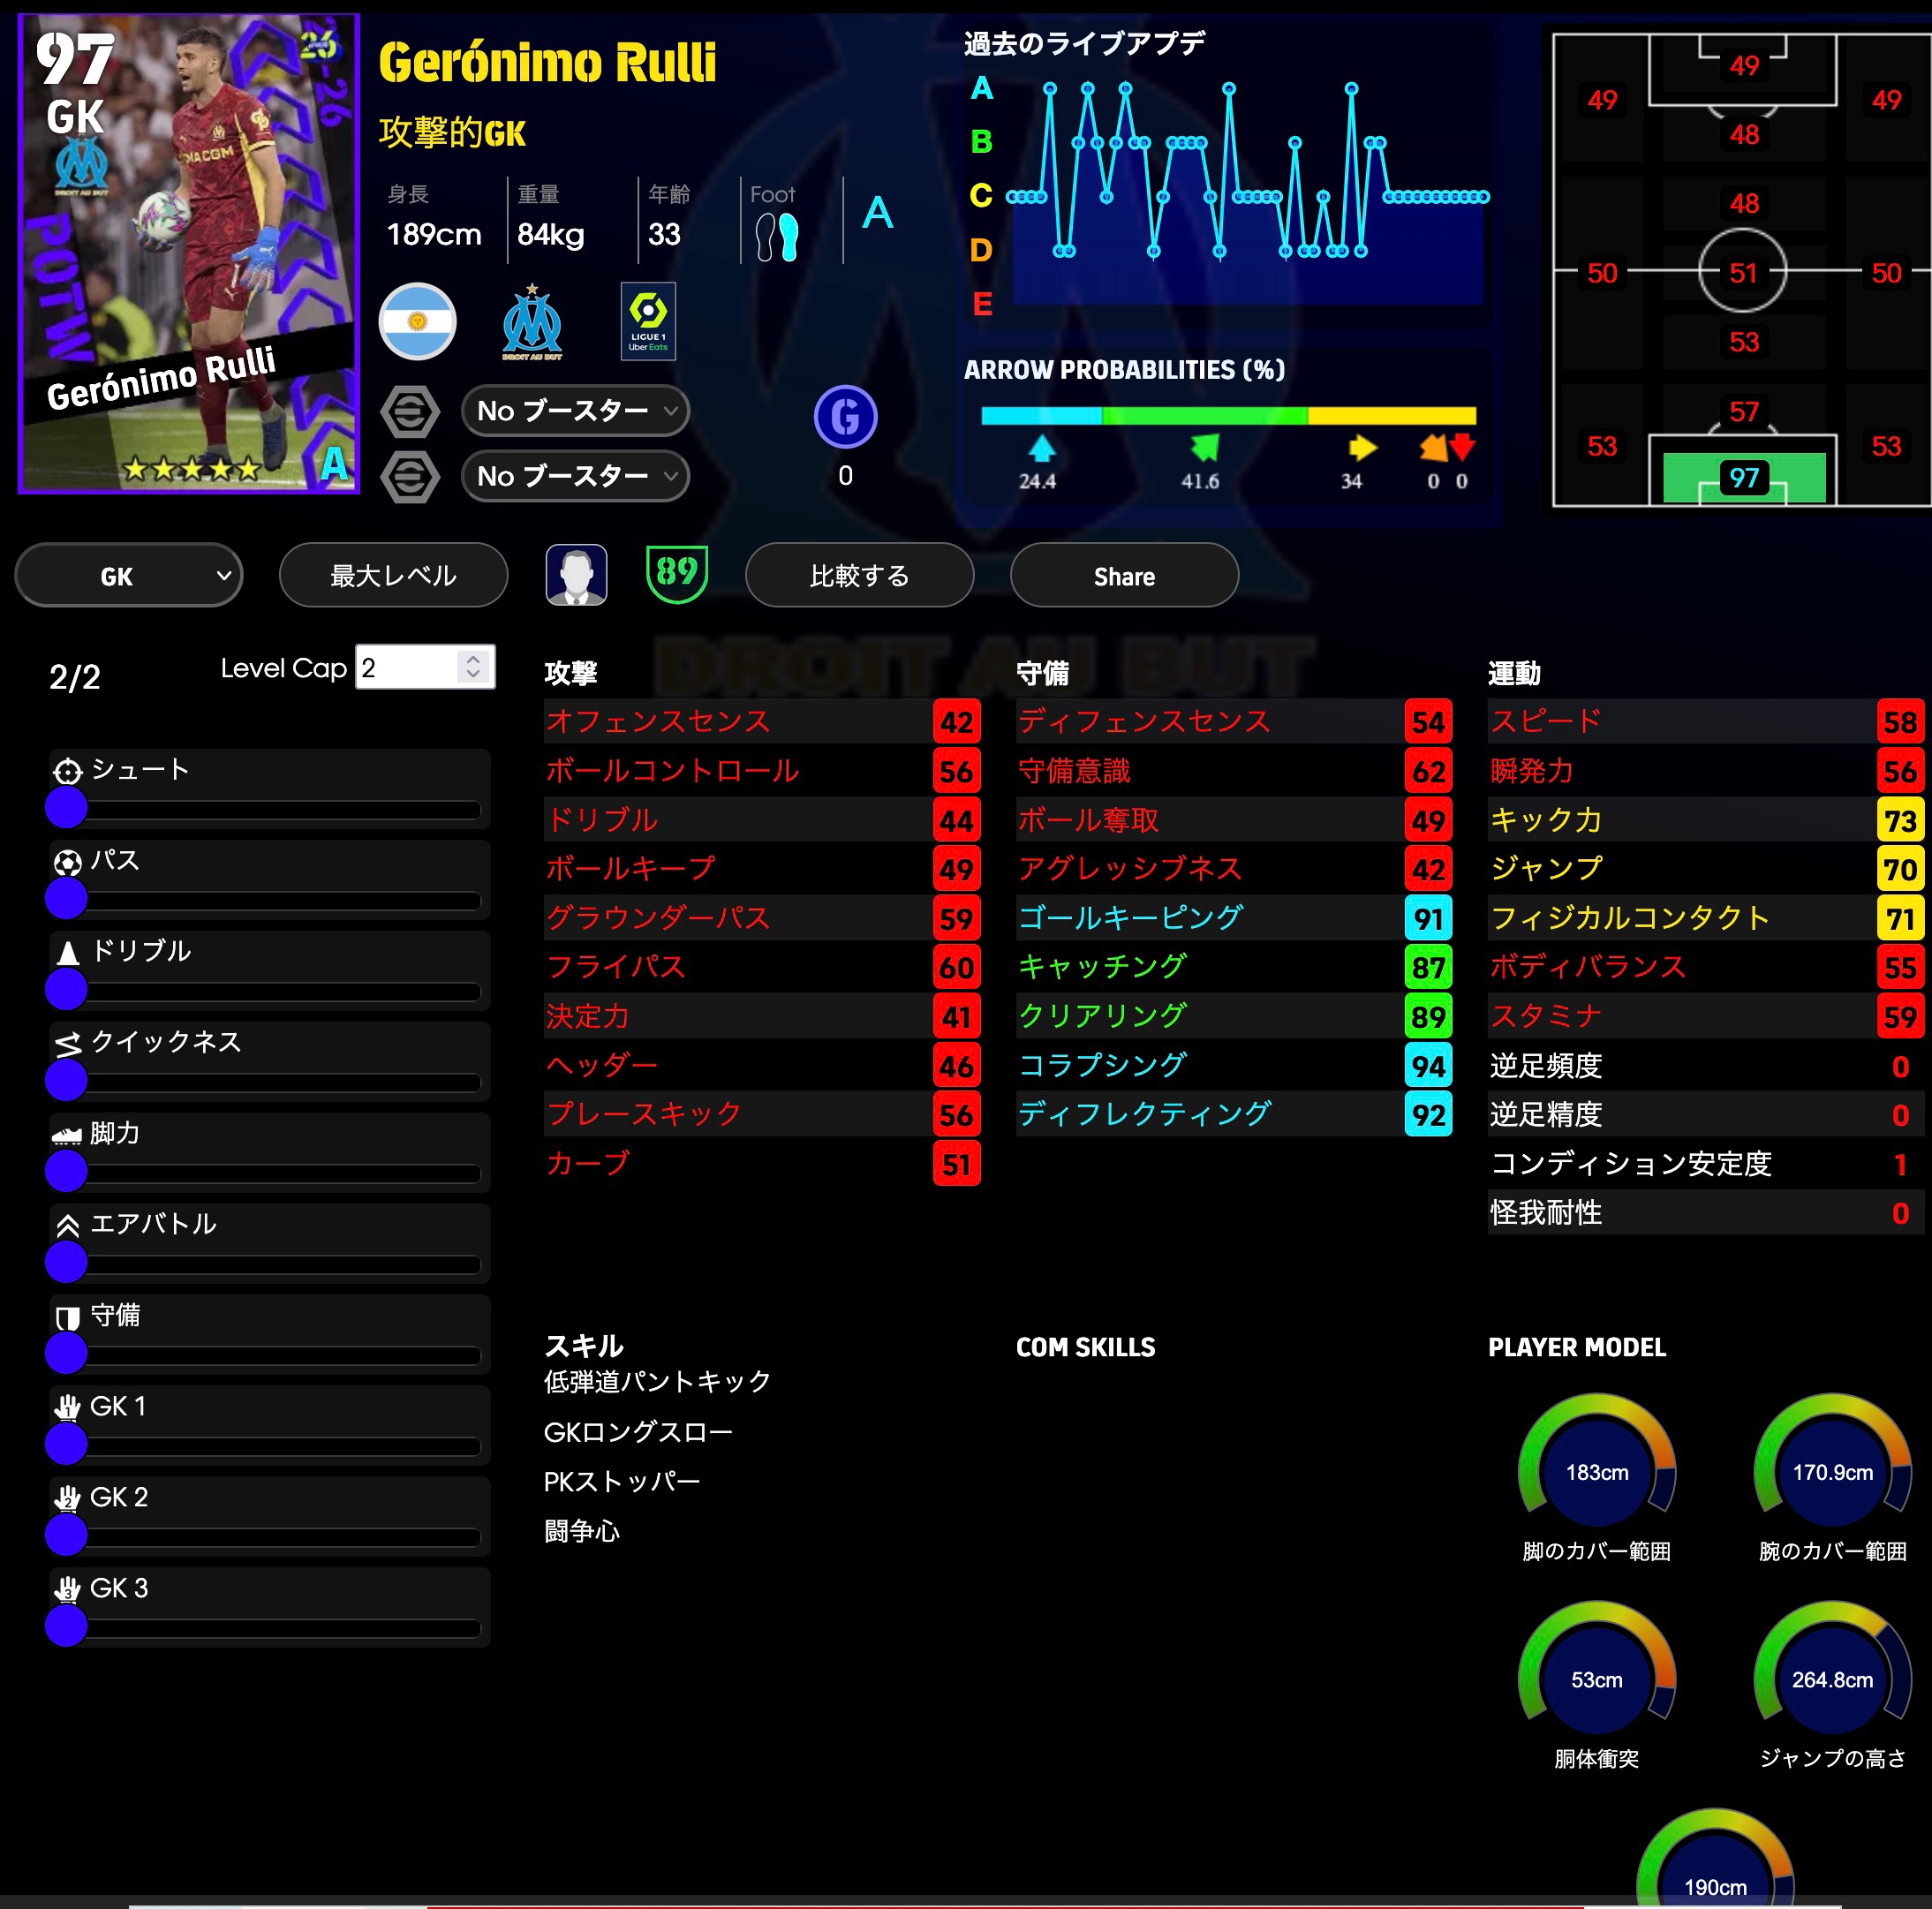Expand the GK position dropdown
The height and width of the screenshot is (1909, 1932).
click(x=129, y=576)
